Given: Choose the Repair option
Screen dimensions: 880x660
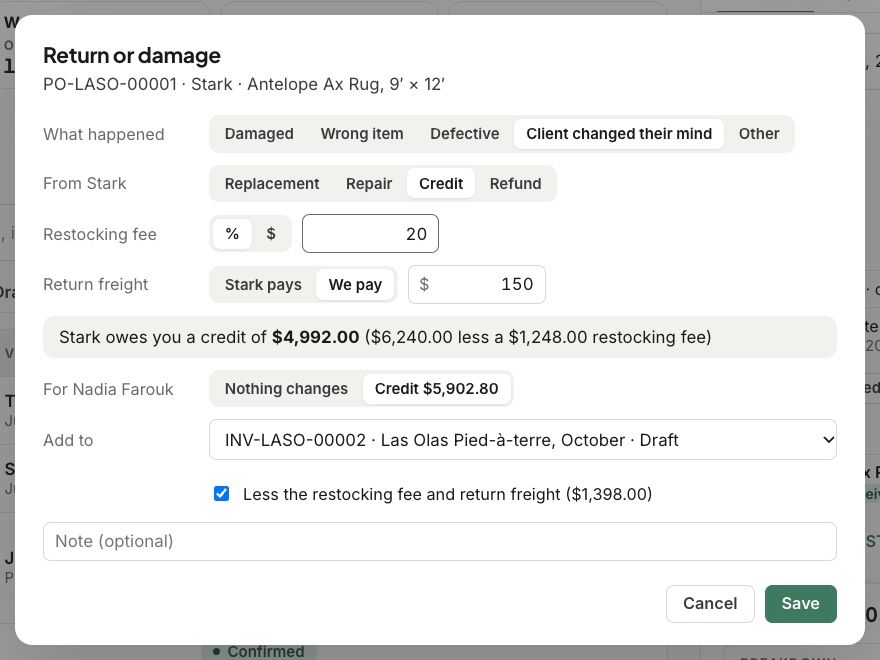Looking at the screenshot, I should [x=369, y=184].
